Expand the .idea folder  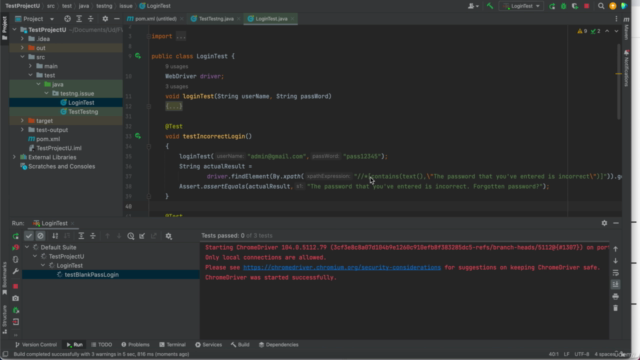point(22,39)
